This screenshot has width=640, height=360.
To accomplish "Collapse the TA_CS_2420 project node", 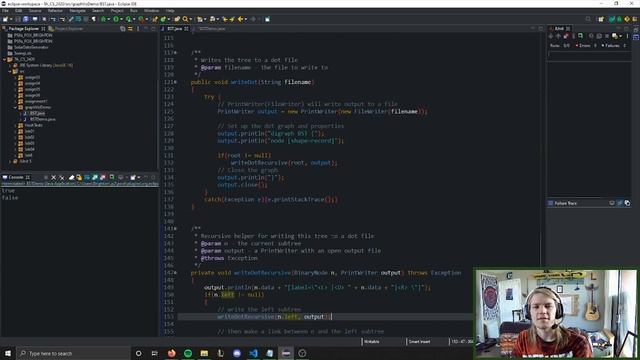I will 4,59.
